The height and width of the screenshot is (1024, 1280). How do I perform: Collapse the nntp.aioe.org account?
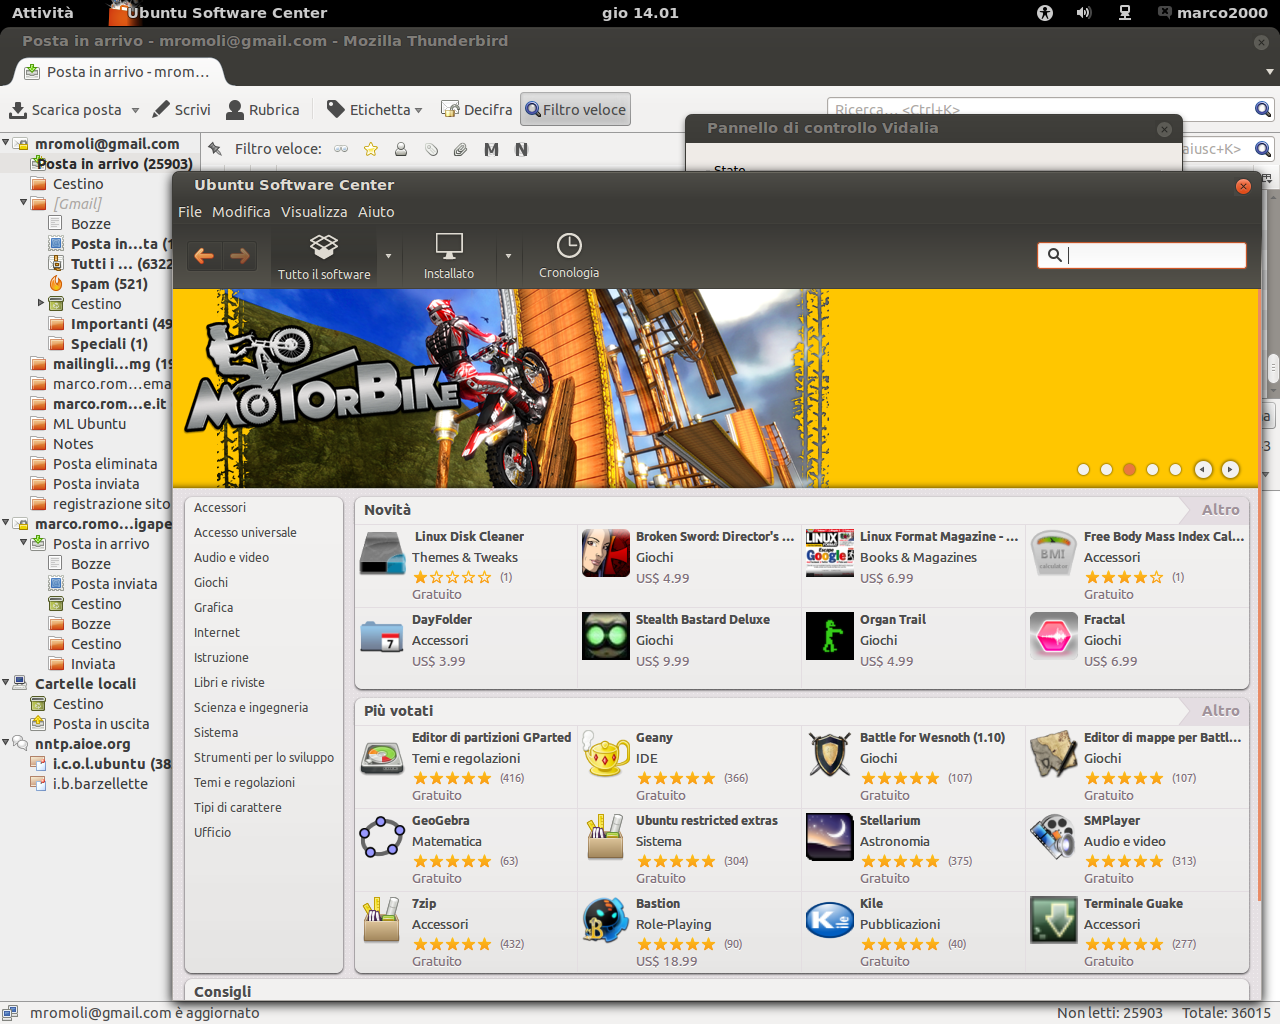(6, 742)
